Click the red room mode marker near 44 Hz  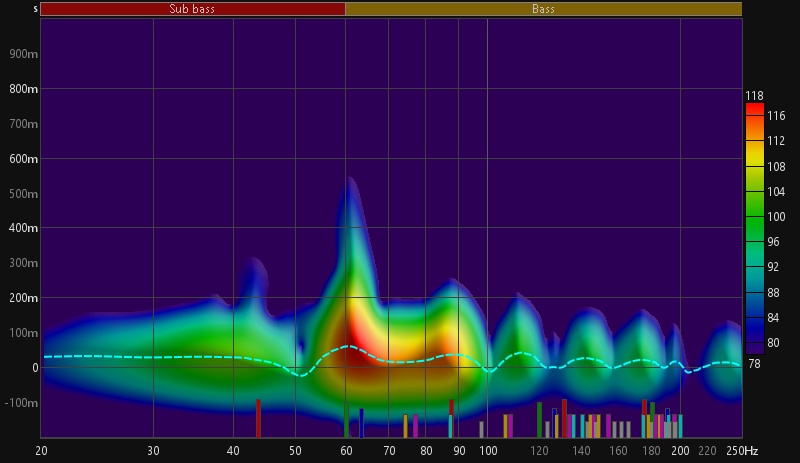pyautogui.click(x=258, y=418)
